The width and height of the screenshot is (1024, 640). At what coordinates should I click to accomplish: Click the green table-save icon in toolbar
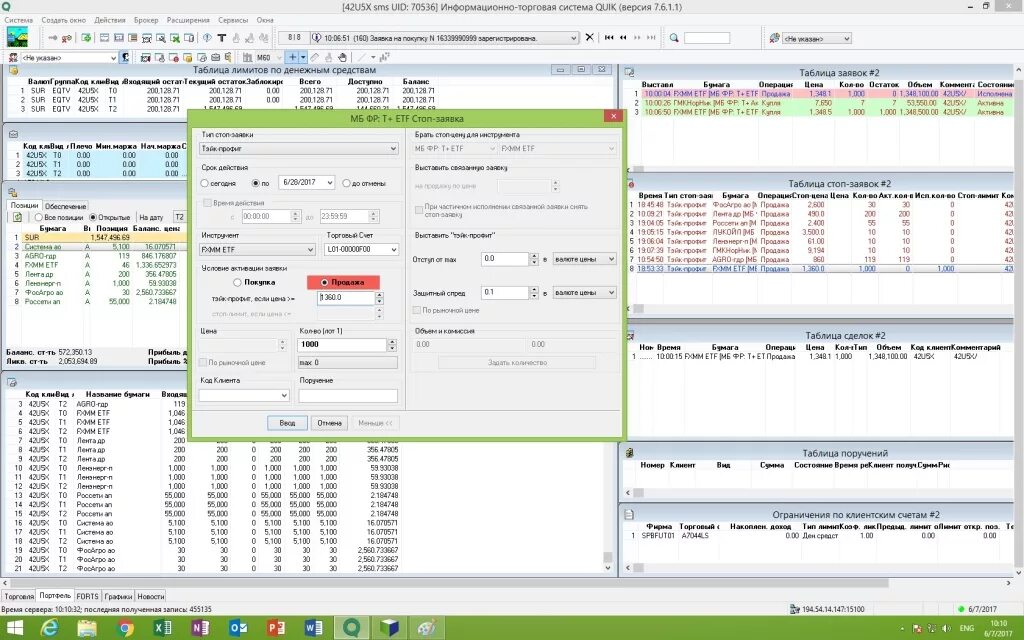86,38
